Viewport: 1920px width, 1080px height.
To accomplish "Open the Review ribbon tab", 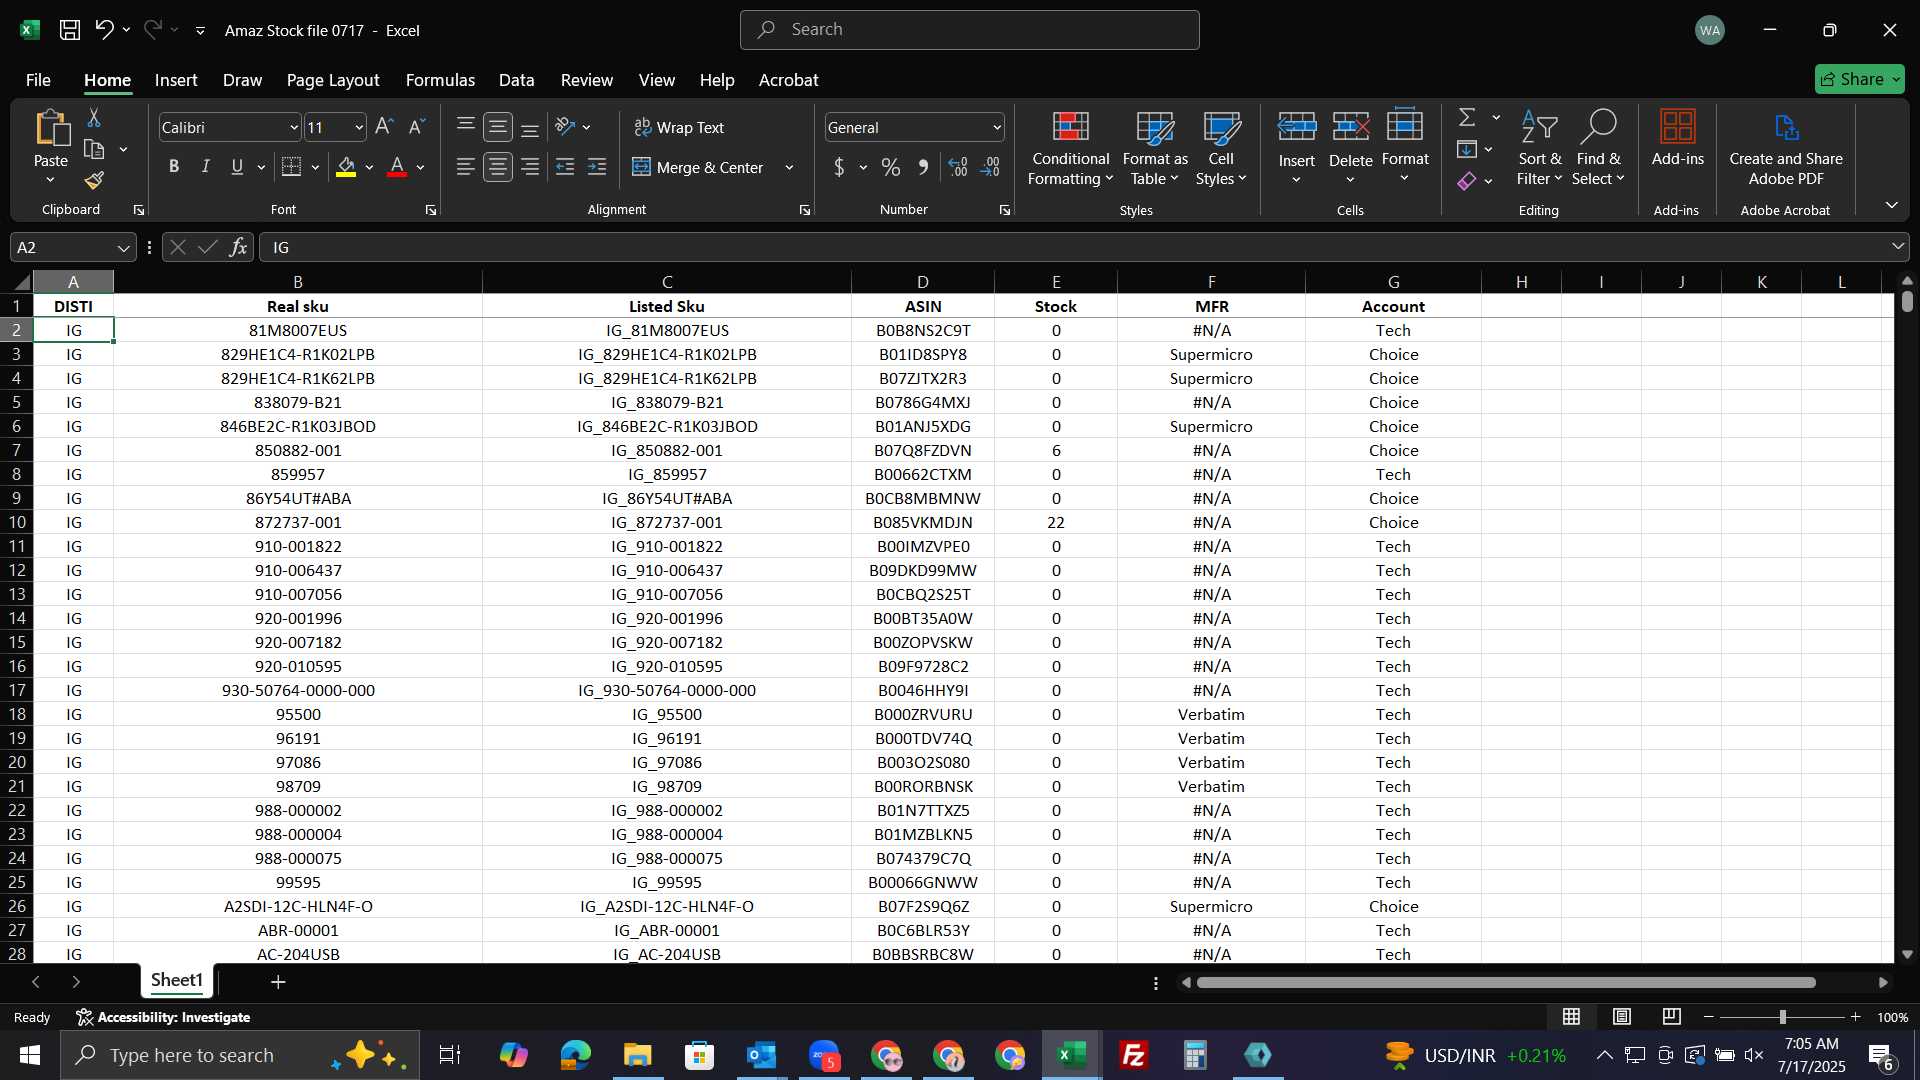I will [586, 80].
